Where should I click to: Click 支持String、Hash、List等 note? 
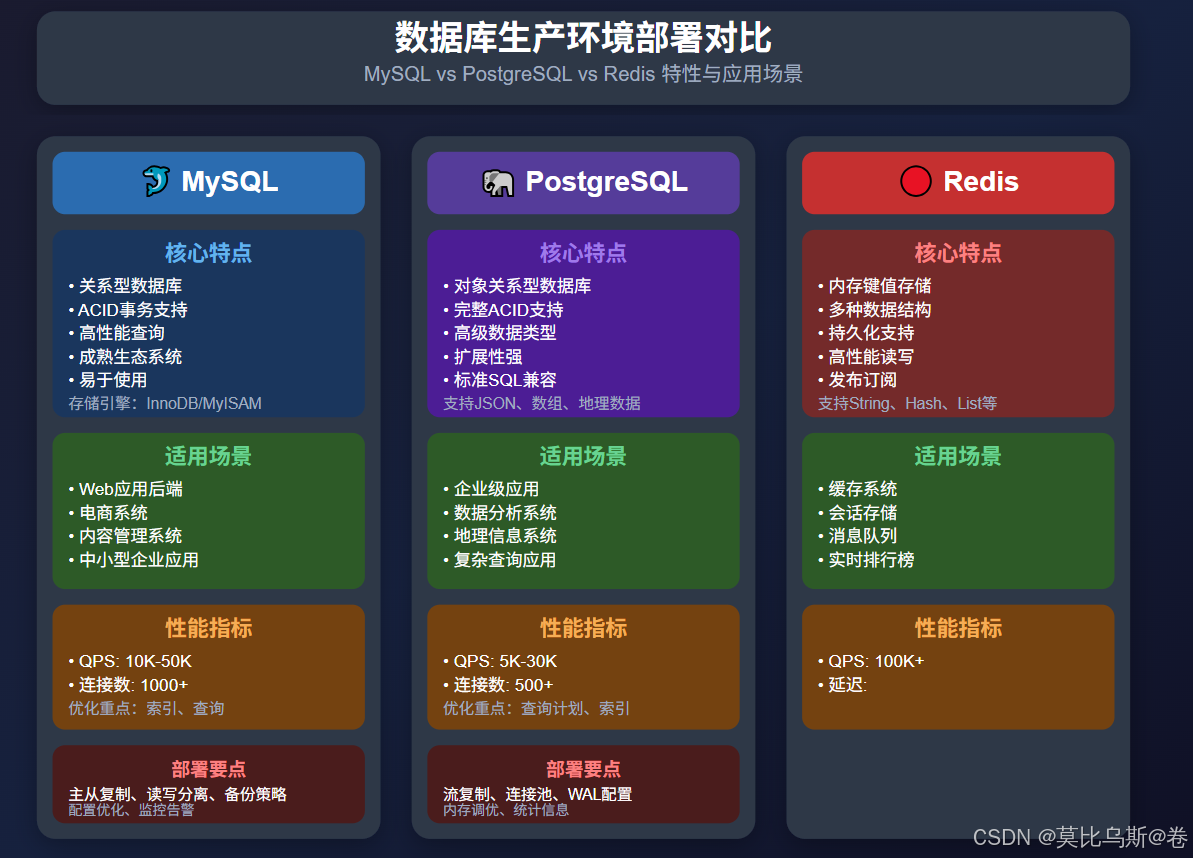point(908,403)
